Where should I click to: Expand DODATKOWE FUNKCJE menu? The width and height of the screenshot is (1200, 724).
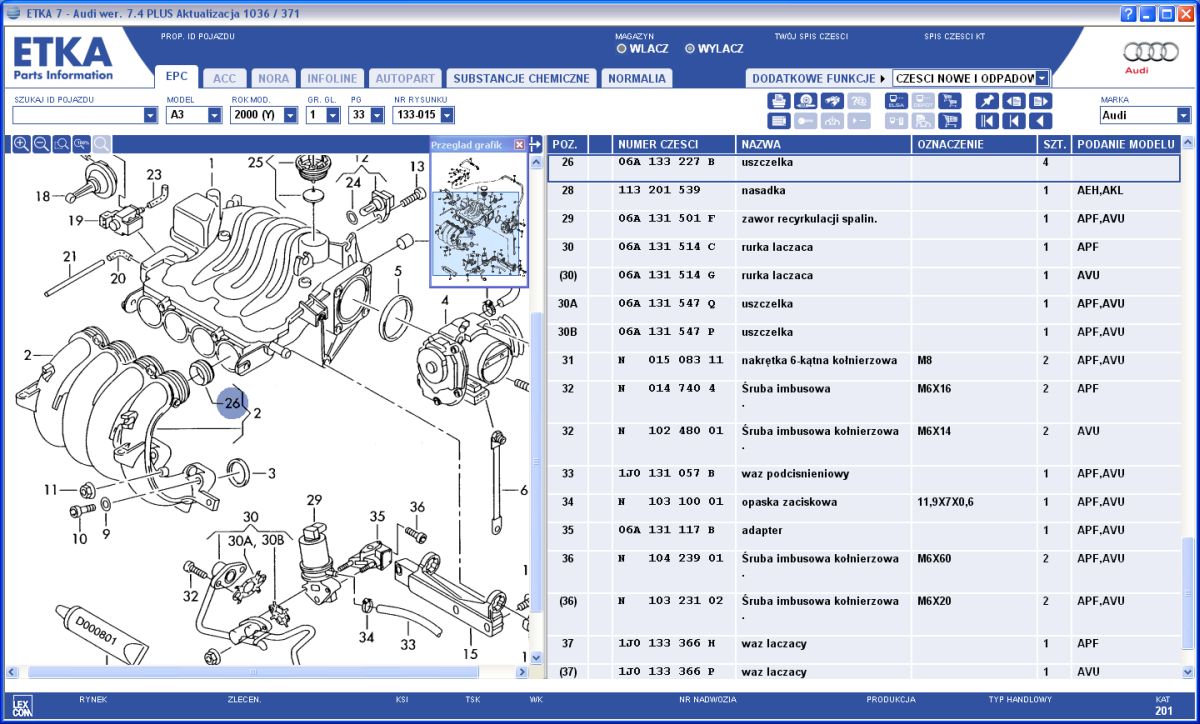819,78
